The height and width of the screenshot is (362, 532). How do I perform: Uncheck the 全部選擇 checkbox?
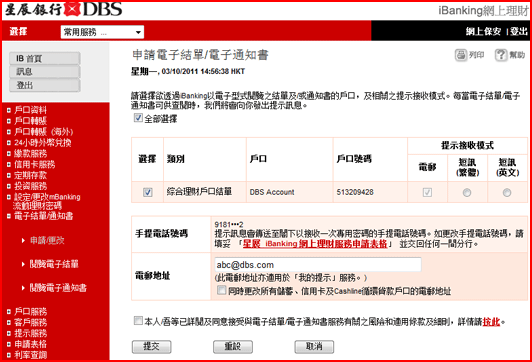point(138,118)
